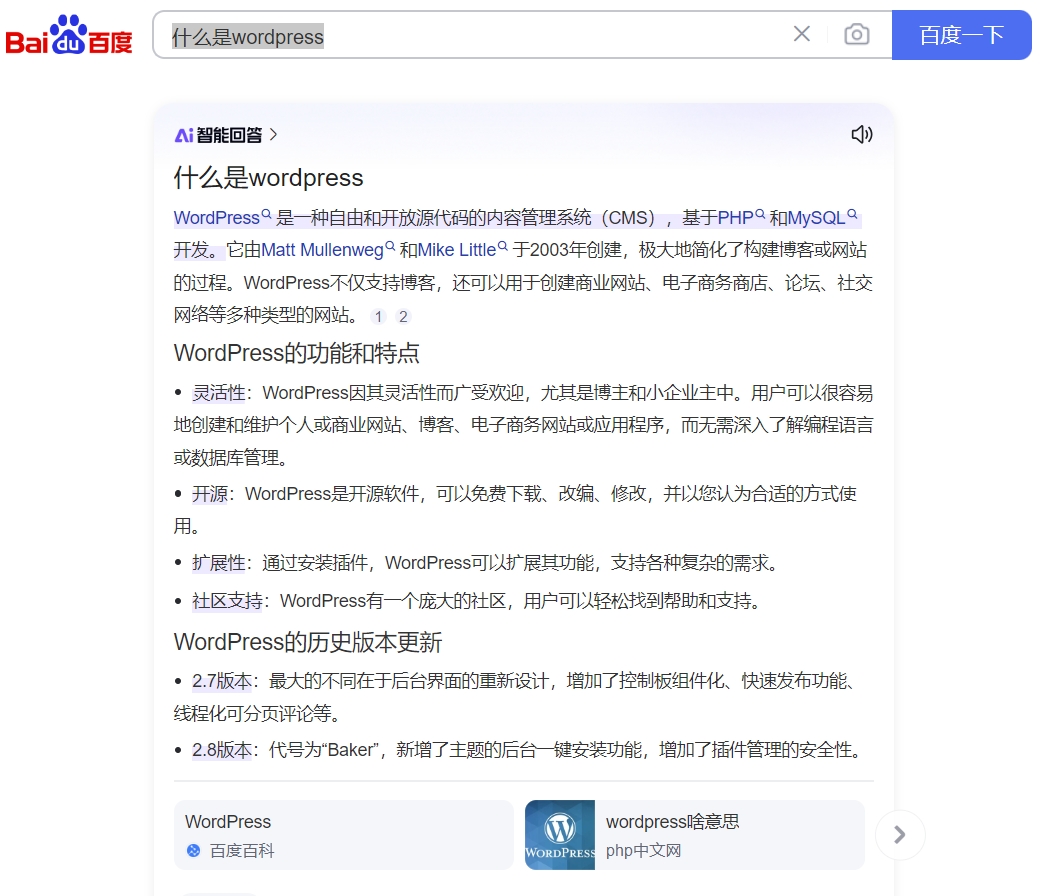This screenshot has width=1060, height=896.
Task: Open wordpress啥意思 php中文网 card
Action: pyautogui.click(x=695, y=835)
